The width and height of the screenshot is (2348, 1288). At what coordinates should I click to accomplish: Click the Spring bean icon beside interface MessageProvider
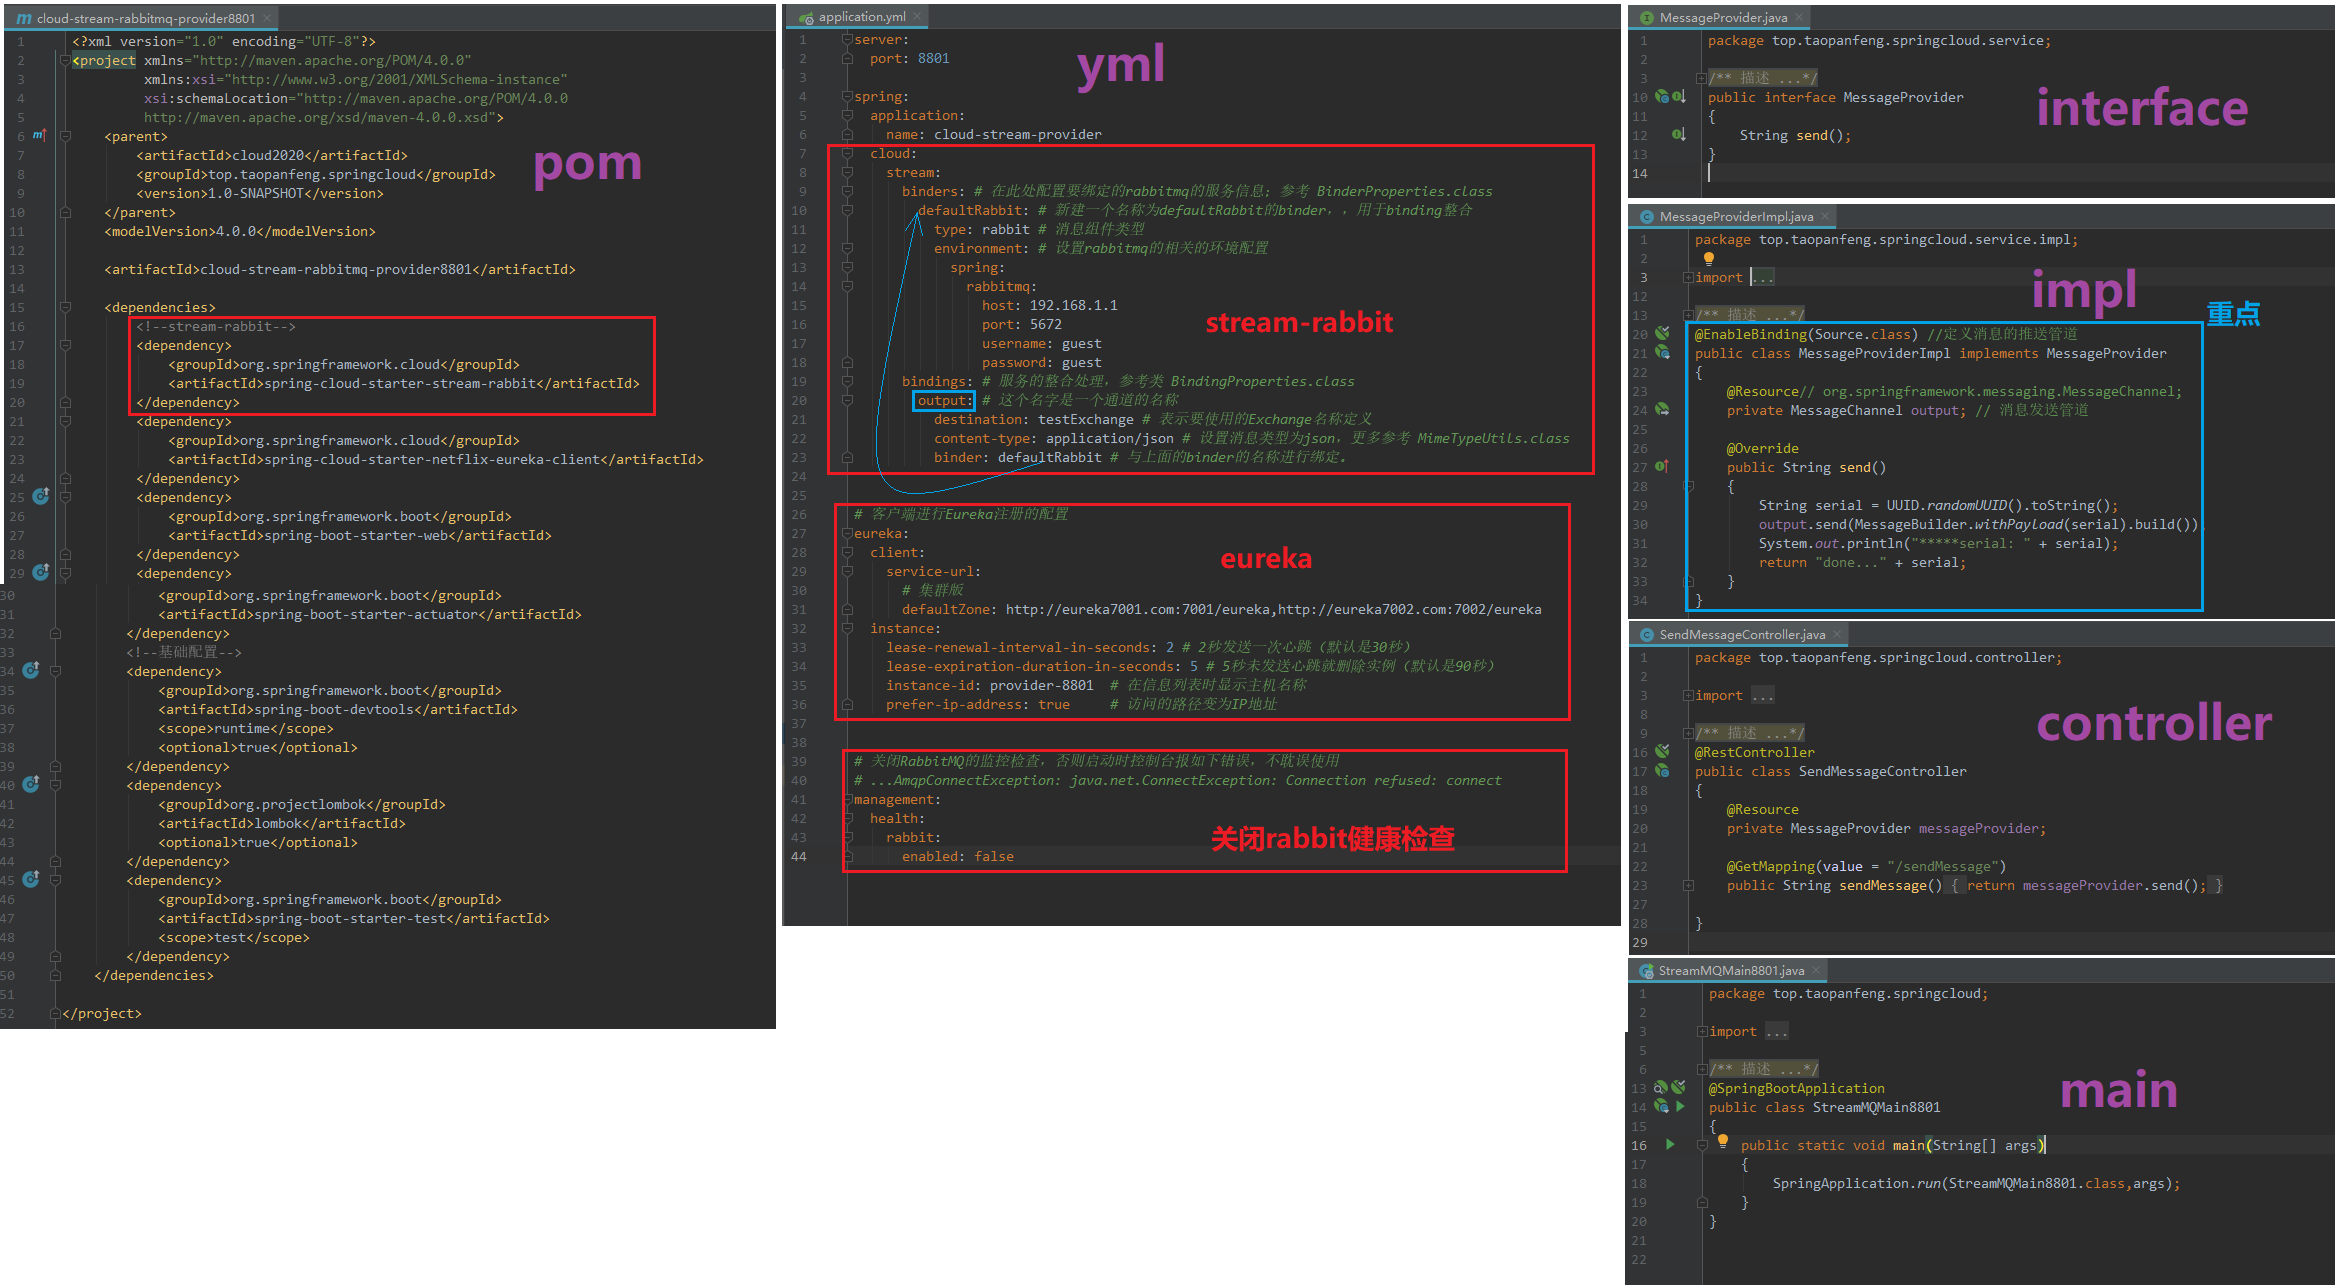coord(1662,97)
